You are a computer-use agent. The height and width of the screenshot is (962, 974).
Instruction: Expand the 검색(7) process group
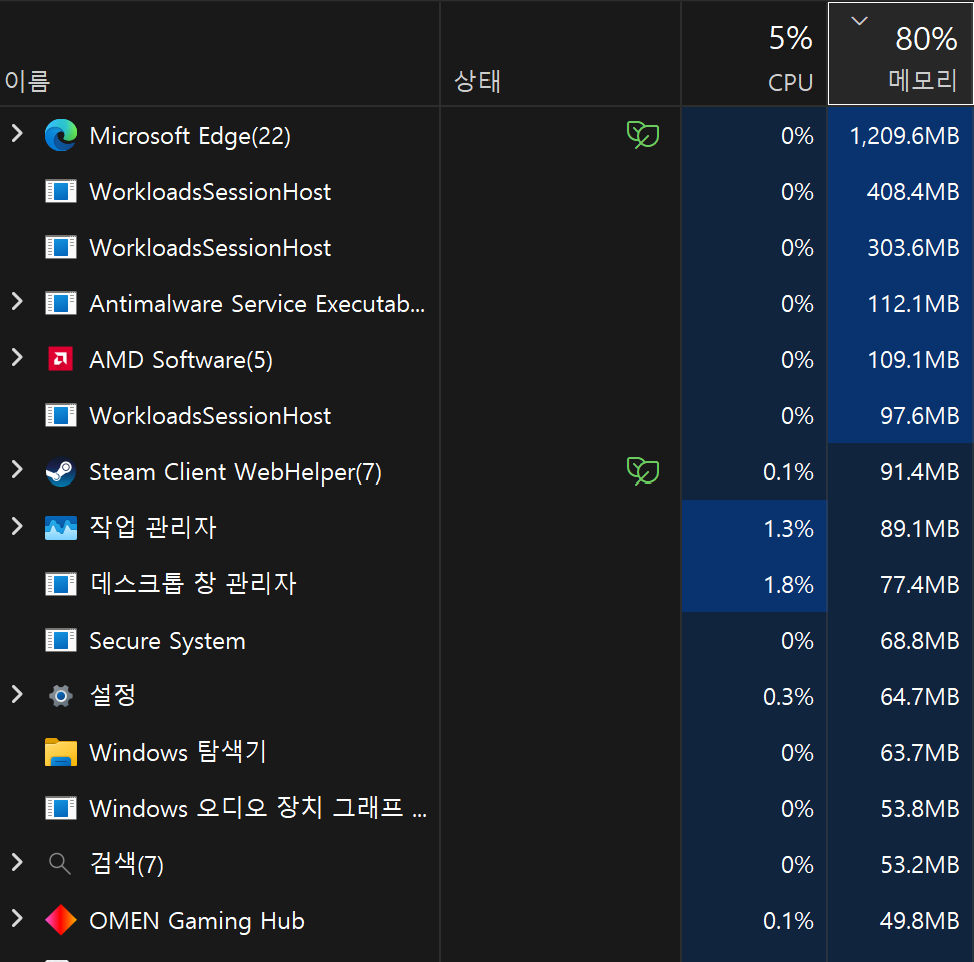[17, 862]
